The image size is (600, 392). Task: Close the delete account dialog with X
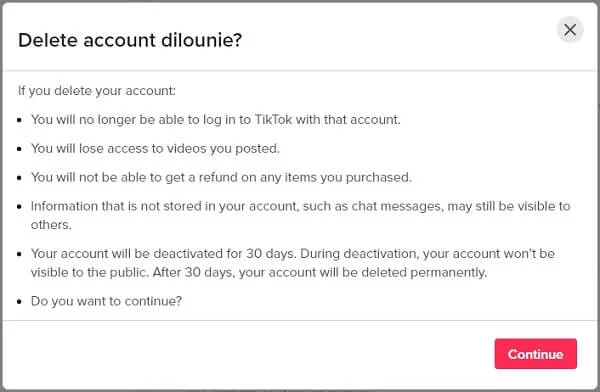570,29
